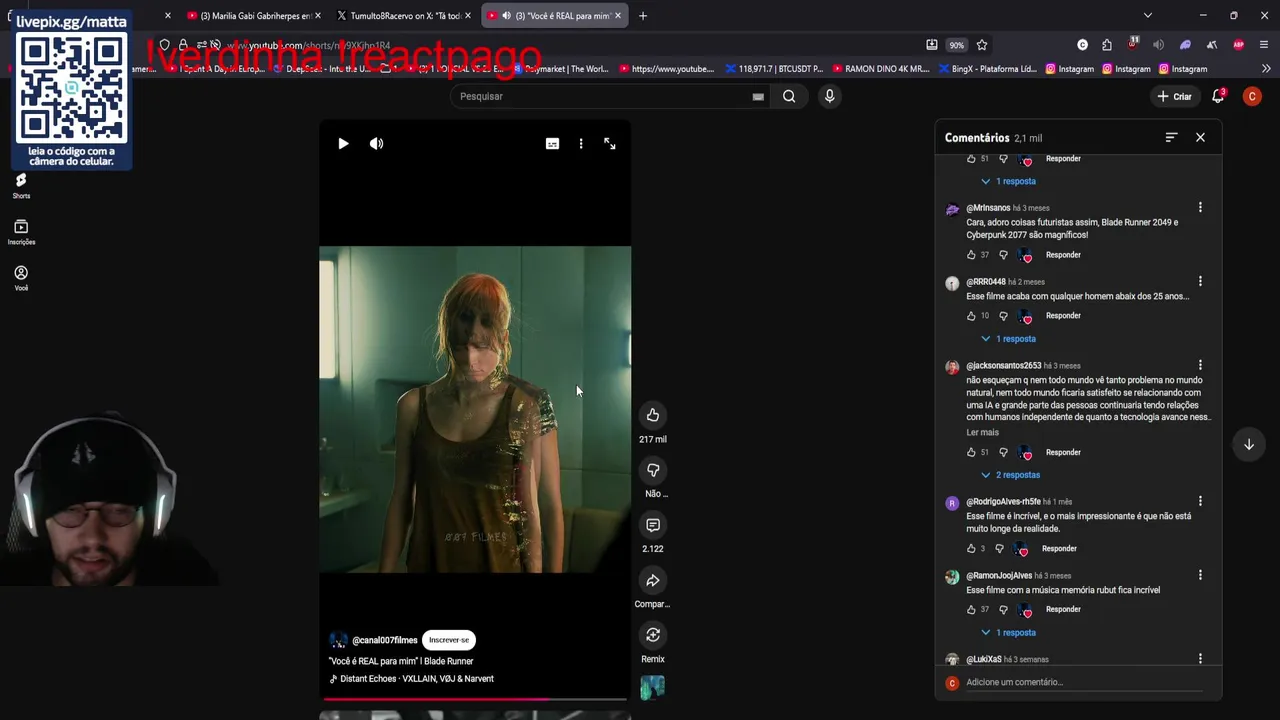This screenshot has width=1280, height=720.
Task: Go to Shorts in the sidebar
Action: [x=21, y=186]
